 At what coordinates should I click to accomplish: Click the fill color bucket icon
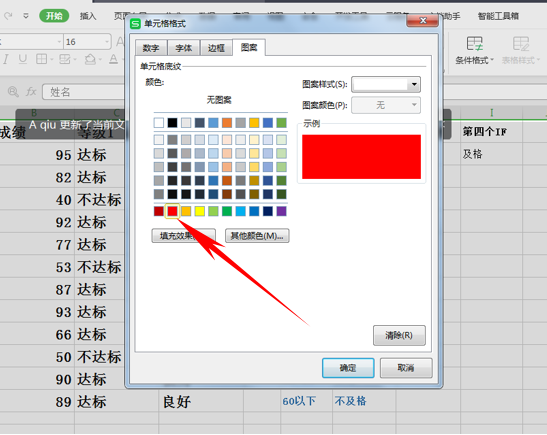coord(90,59)
